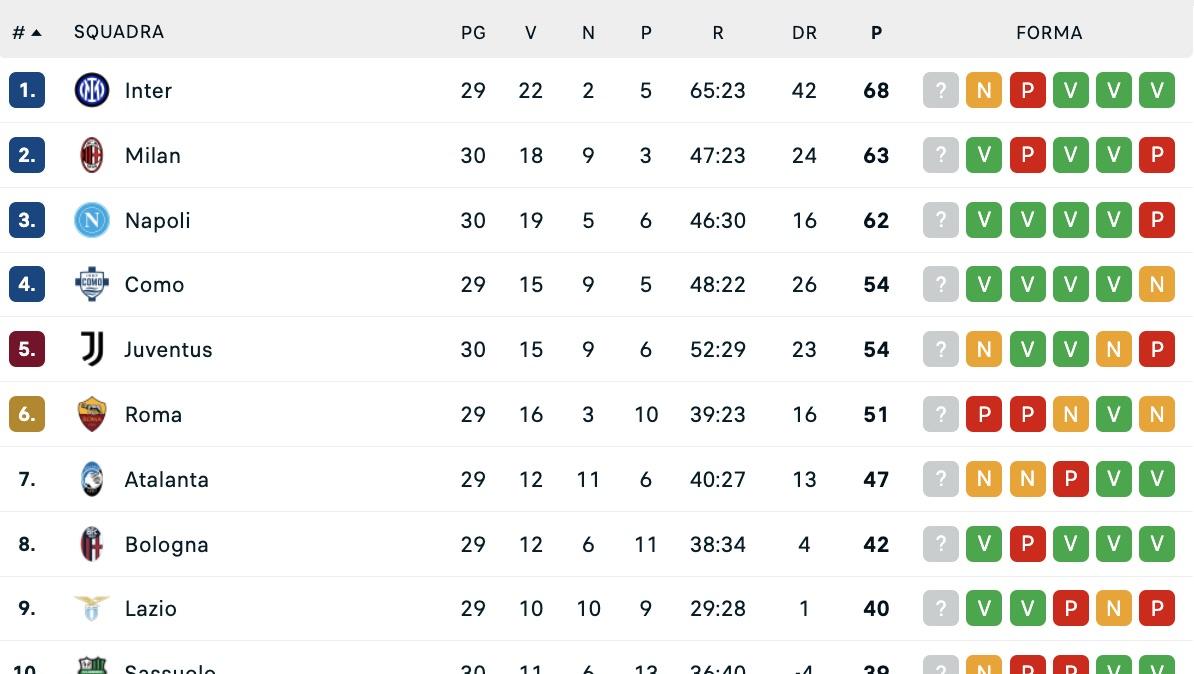The height and width of the screenshot is (674, 1194).
Task: Open the Bologna club crest
Action: [x=91, y=544]
